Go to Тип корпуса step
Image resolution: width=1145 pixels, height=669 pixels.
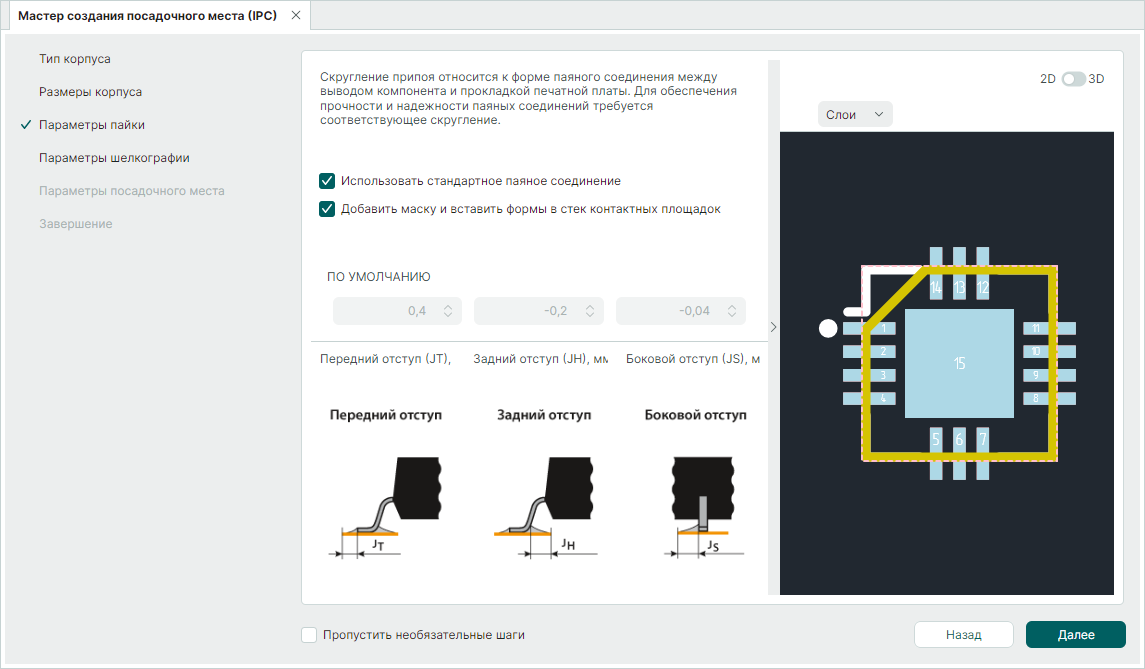[74, 59]
